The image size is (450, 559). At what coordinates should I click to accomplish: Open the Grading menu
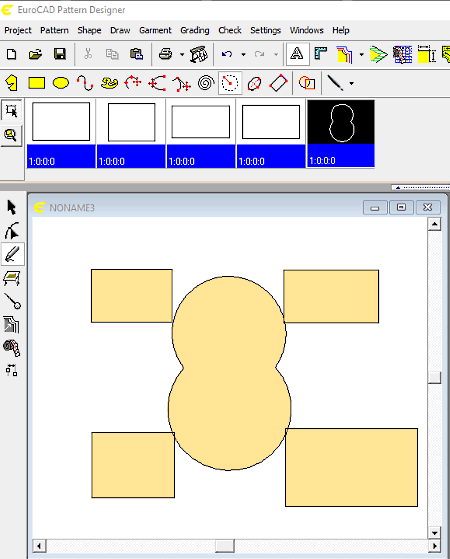click(x=195, y=30)
